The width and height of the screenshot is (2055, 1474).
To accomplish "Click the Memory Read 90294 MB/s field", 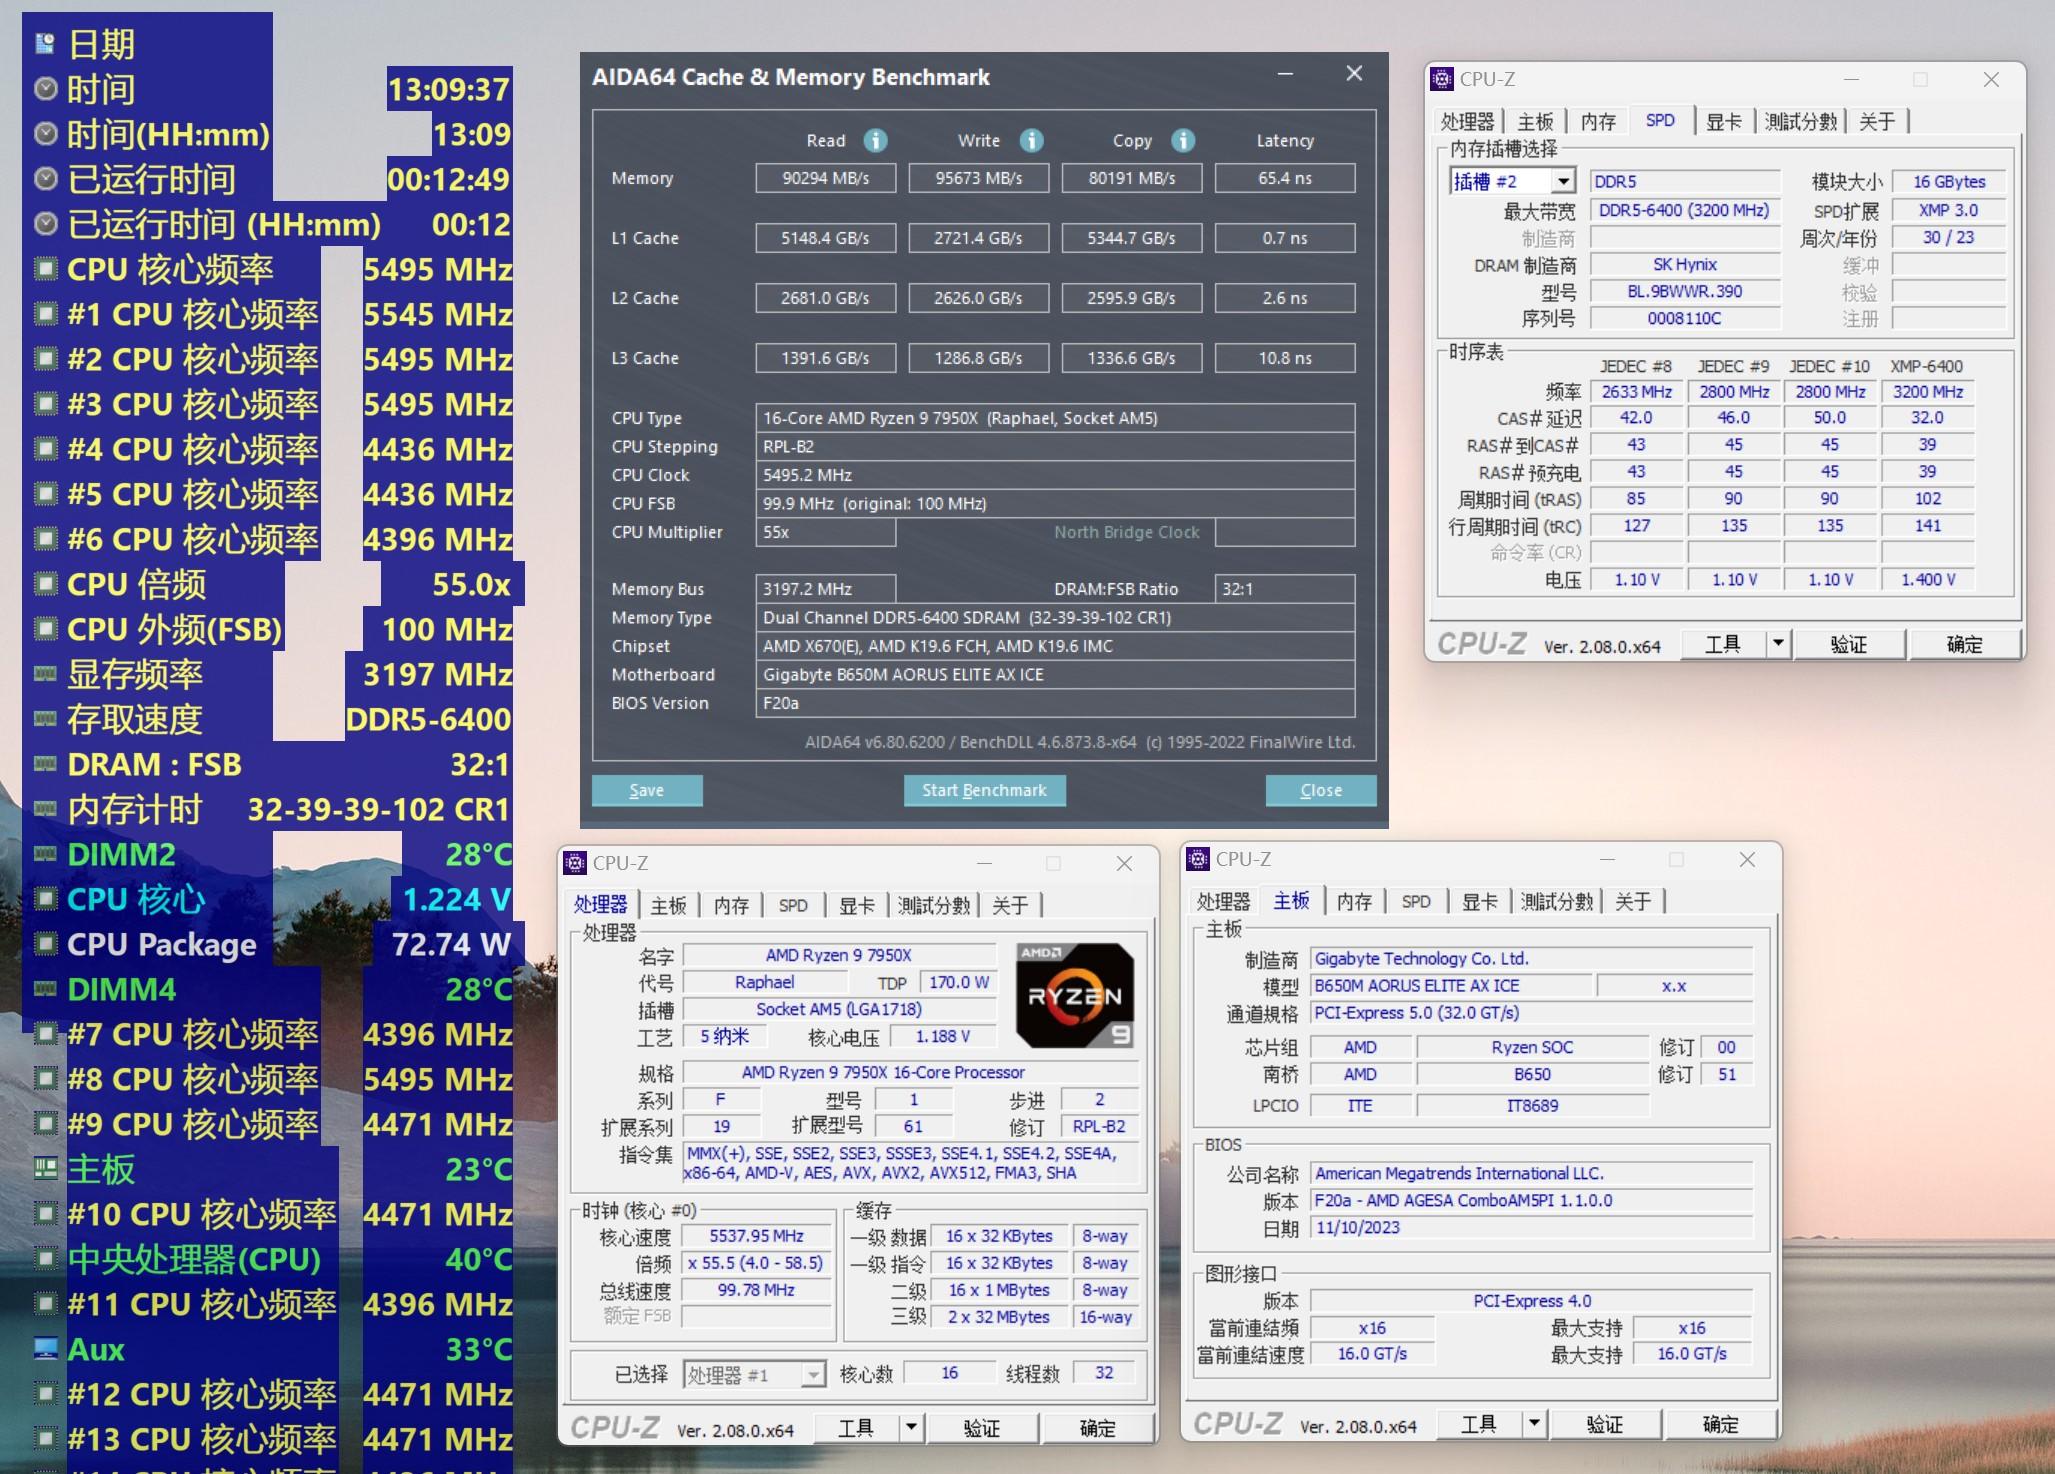I will [x=826, y=178].
